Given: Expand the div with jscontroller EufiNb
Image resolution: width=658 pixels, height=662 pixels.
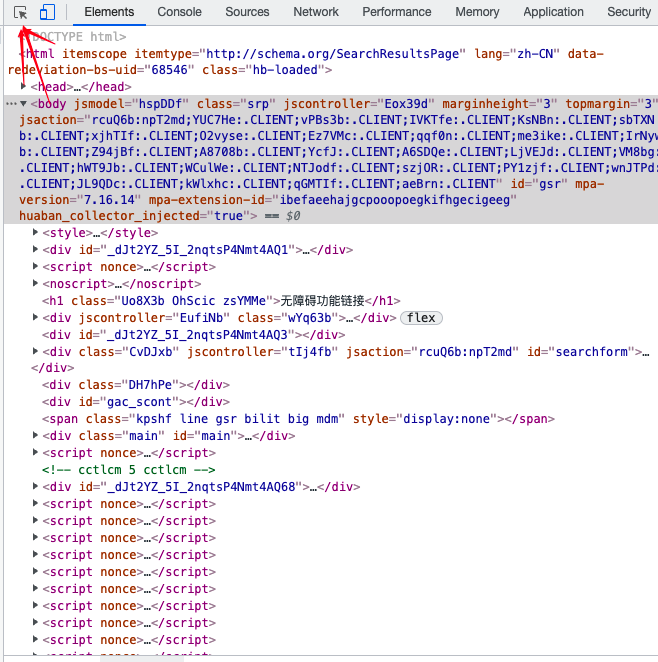Looking at the screenshot, I should pos(35,317).
